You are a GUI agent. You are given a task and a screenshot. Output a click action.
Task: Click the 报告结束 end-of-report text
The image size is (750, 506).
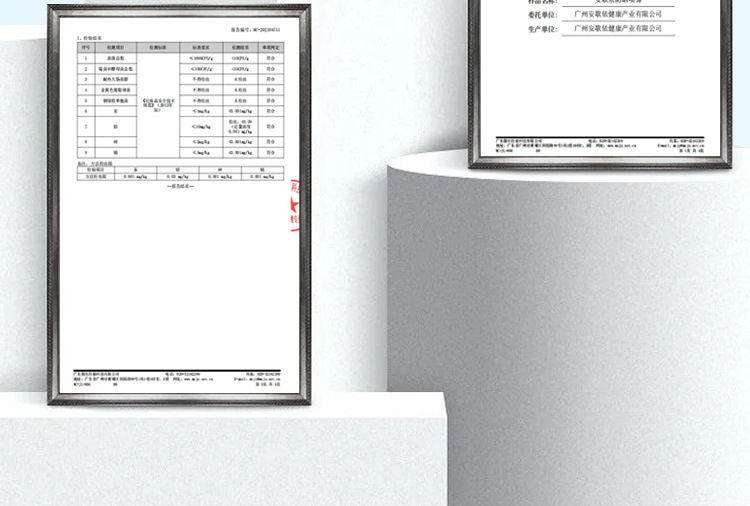click(179, 186)
